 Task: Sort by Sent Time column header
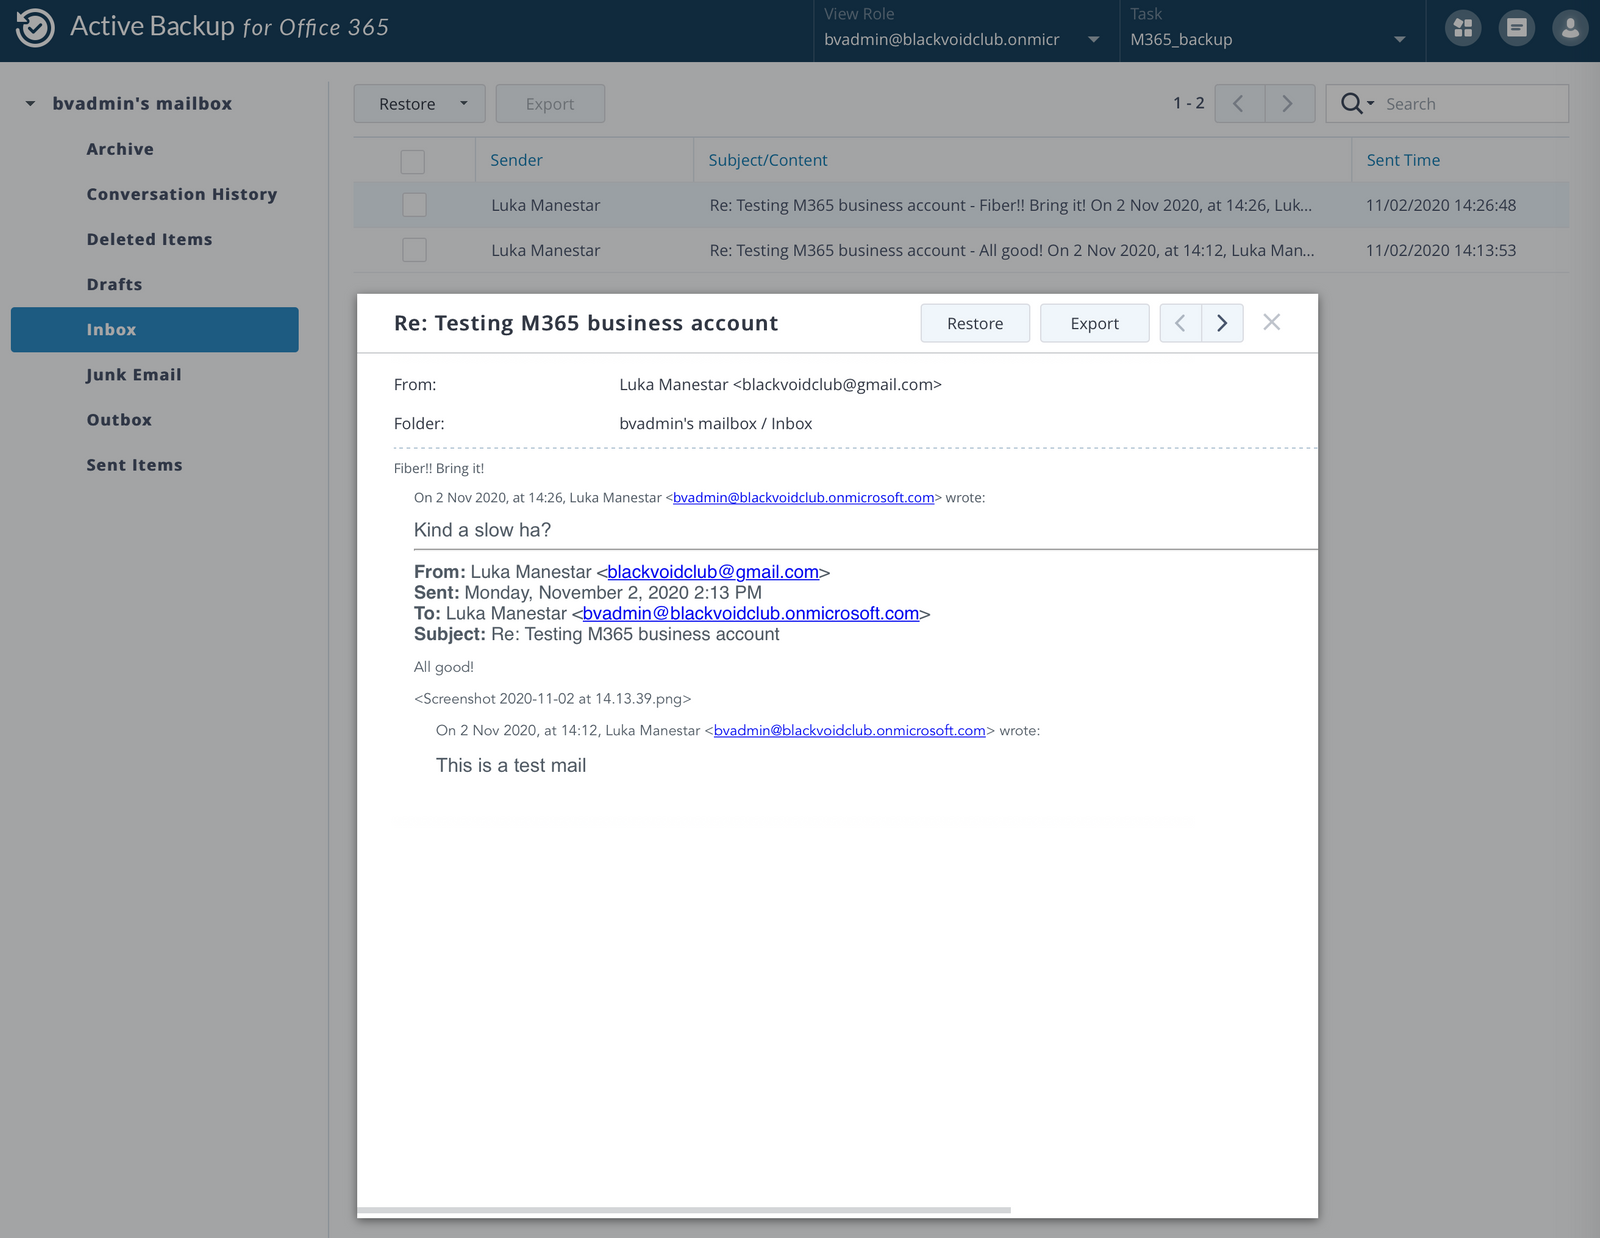[1403, 160]
